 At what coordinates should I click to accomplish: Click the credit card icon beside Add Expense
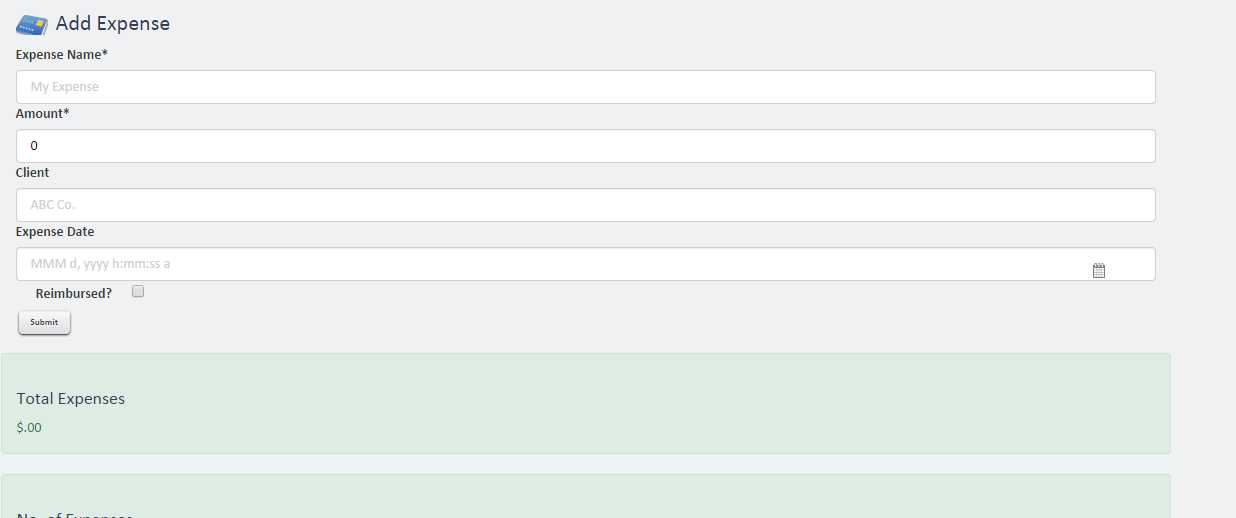point(32,24)
